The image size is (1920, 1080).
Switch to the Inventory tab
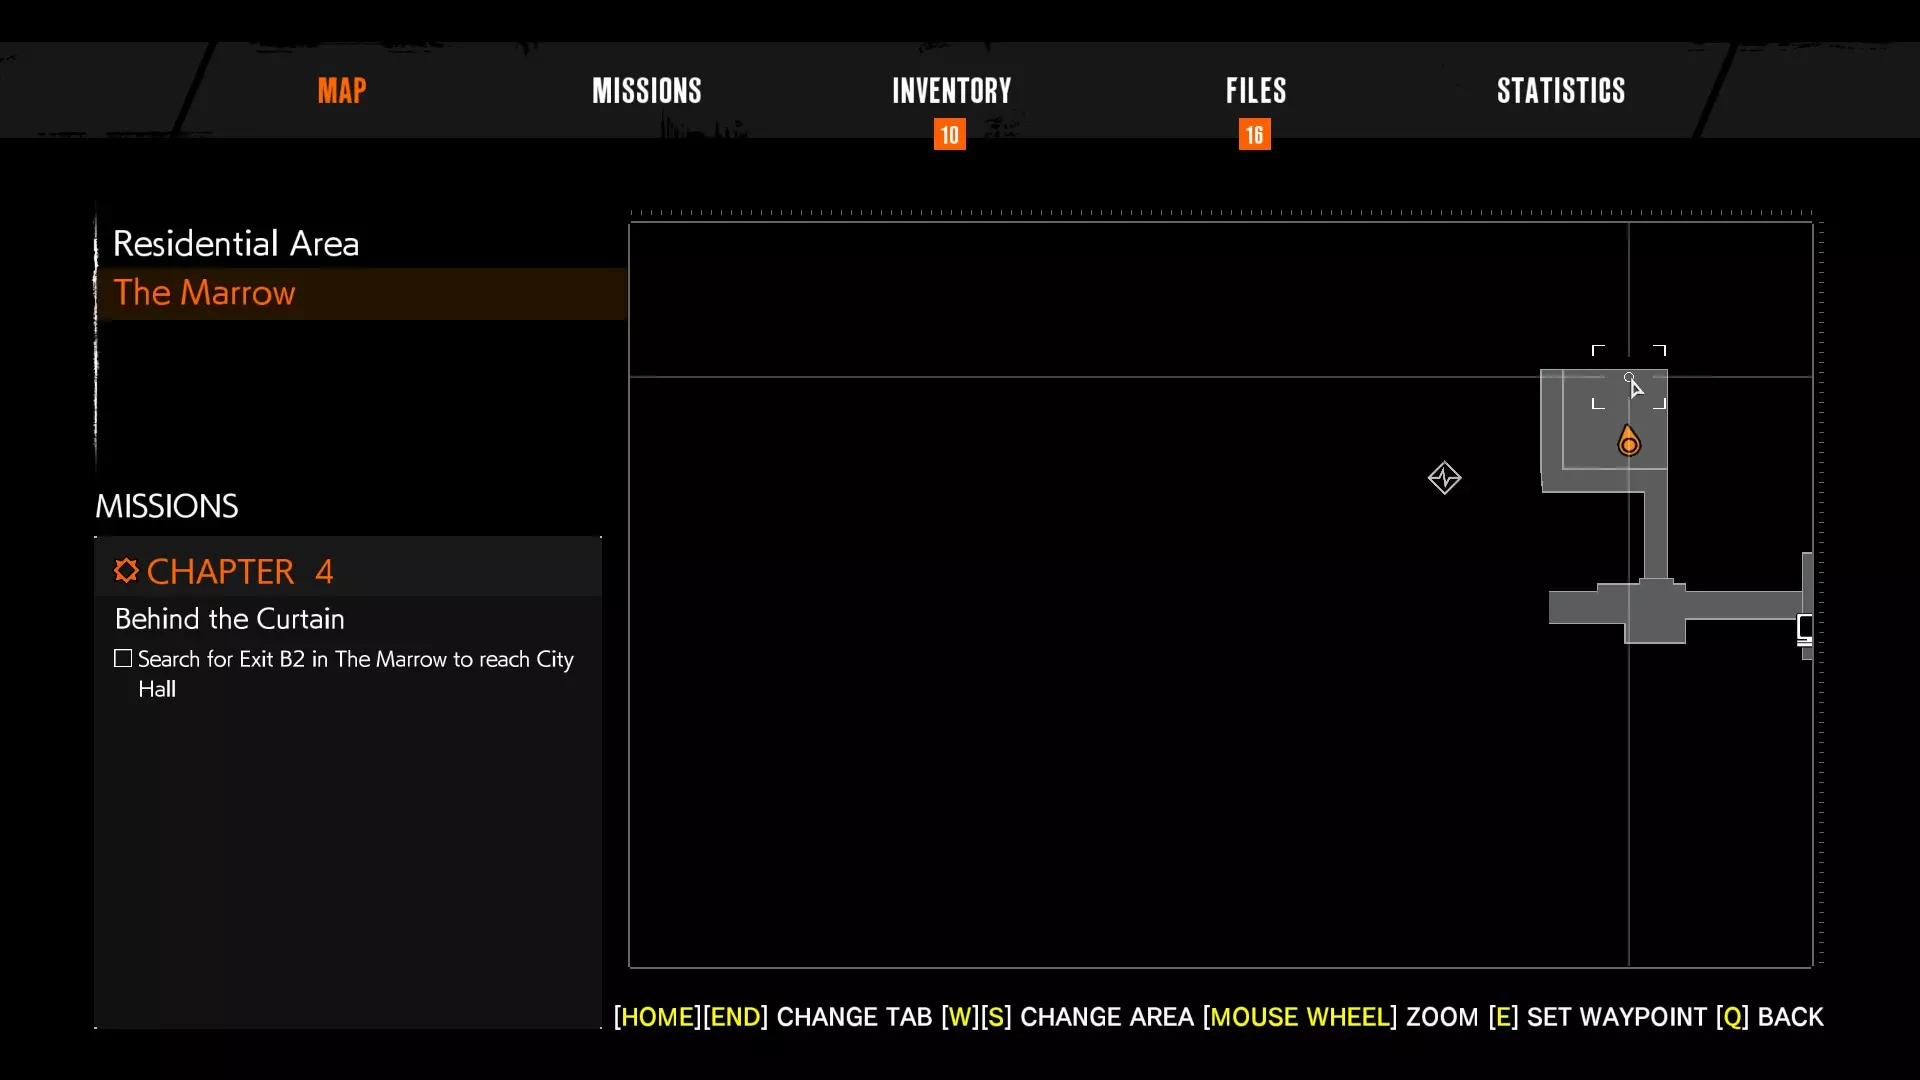pyautogui.click(x=951, y=91)
